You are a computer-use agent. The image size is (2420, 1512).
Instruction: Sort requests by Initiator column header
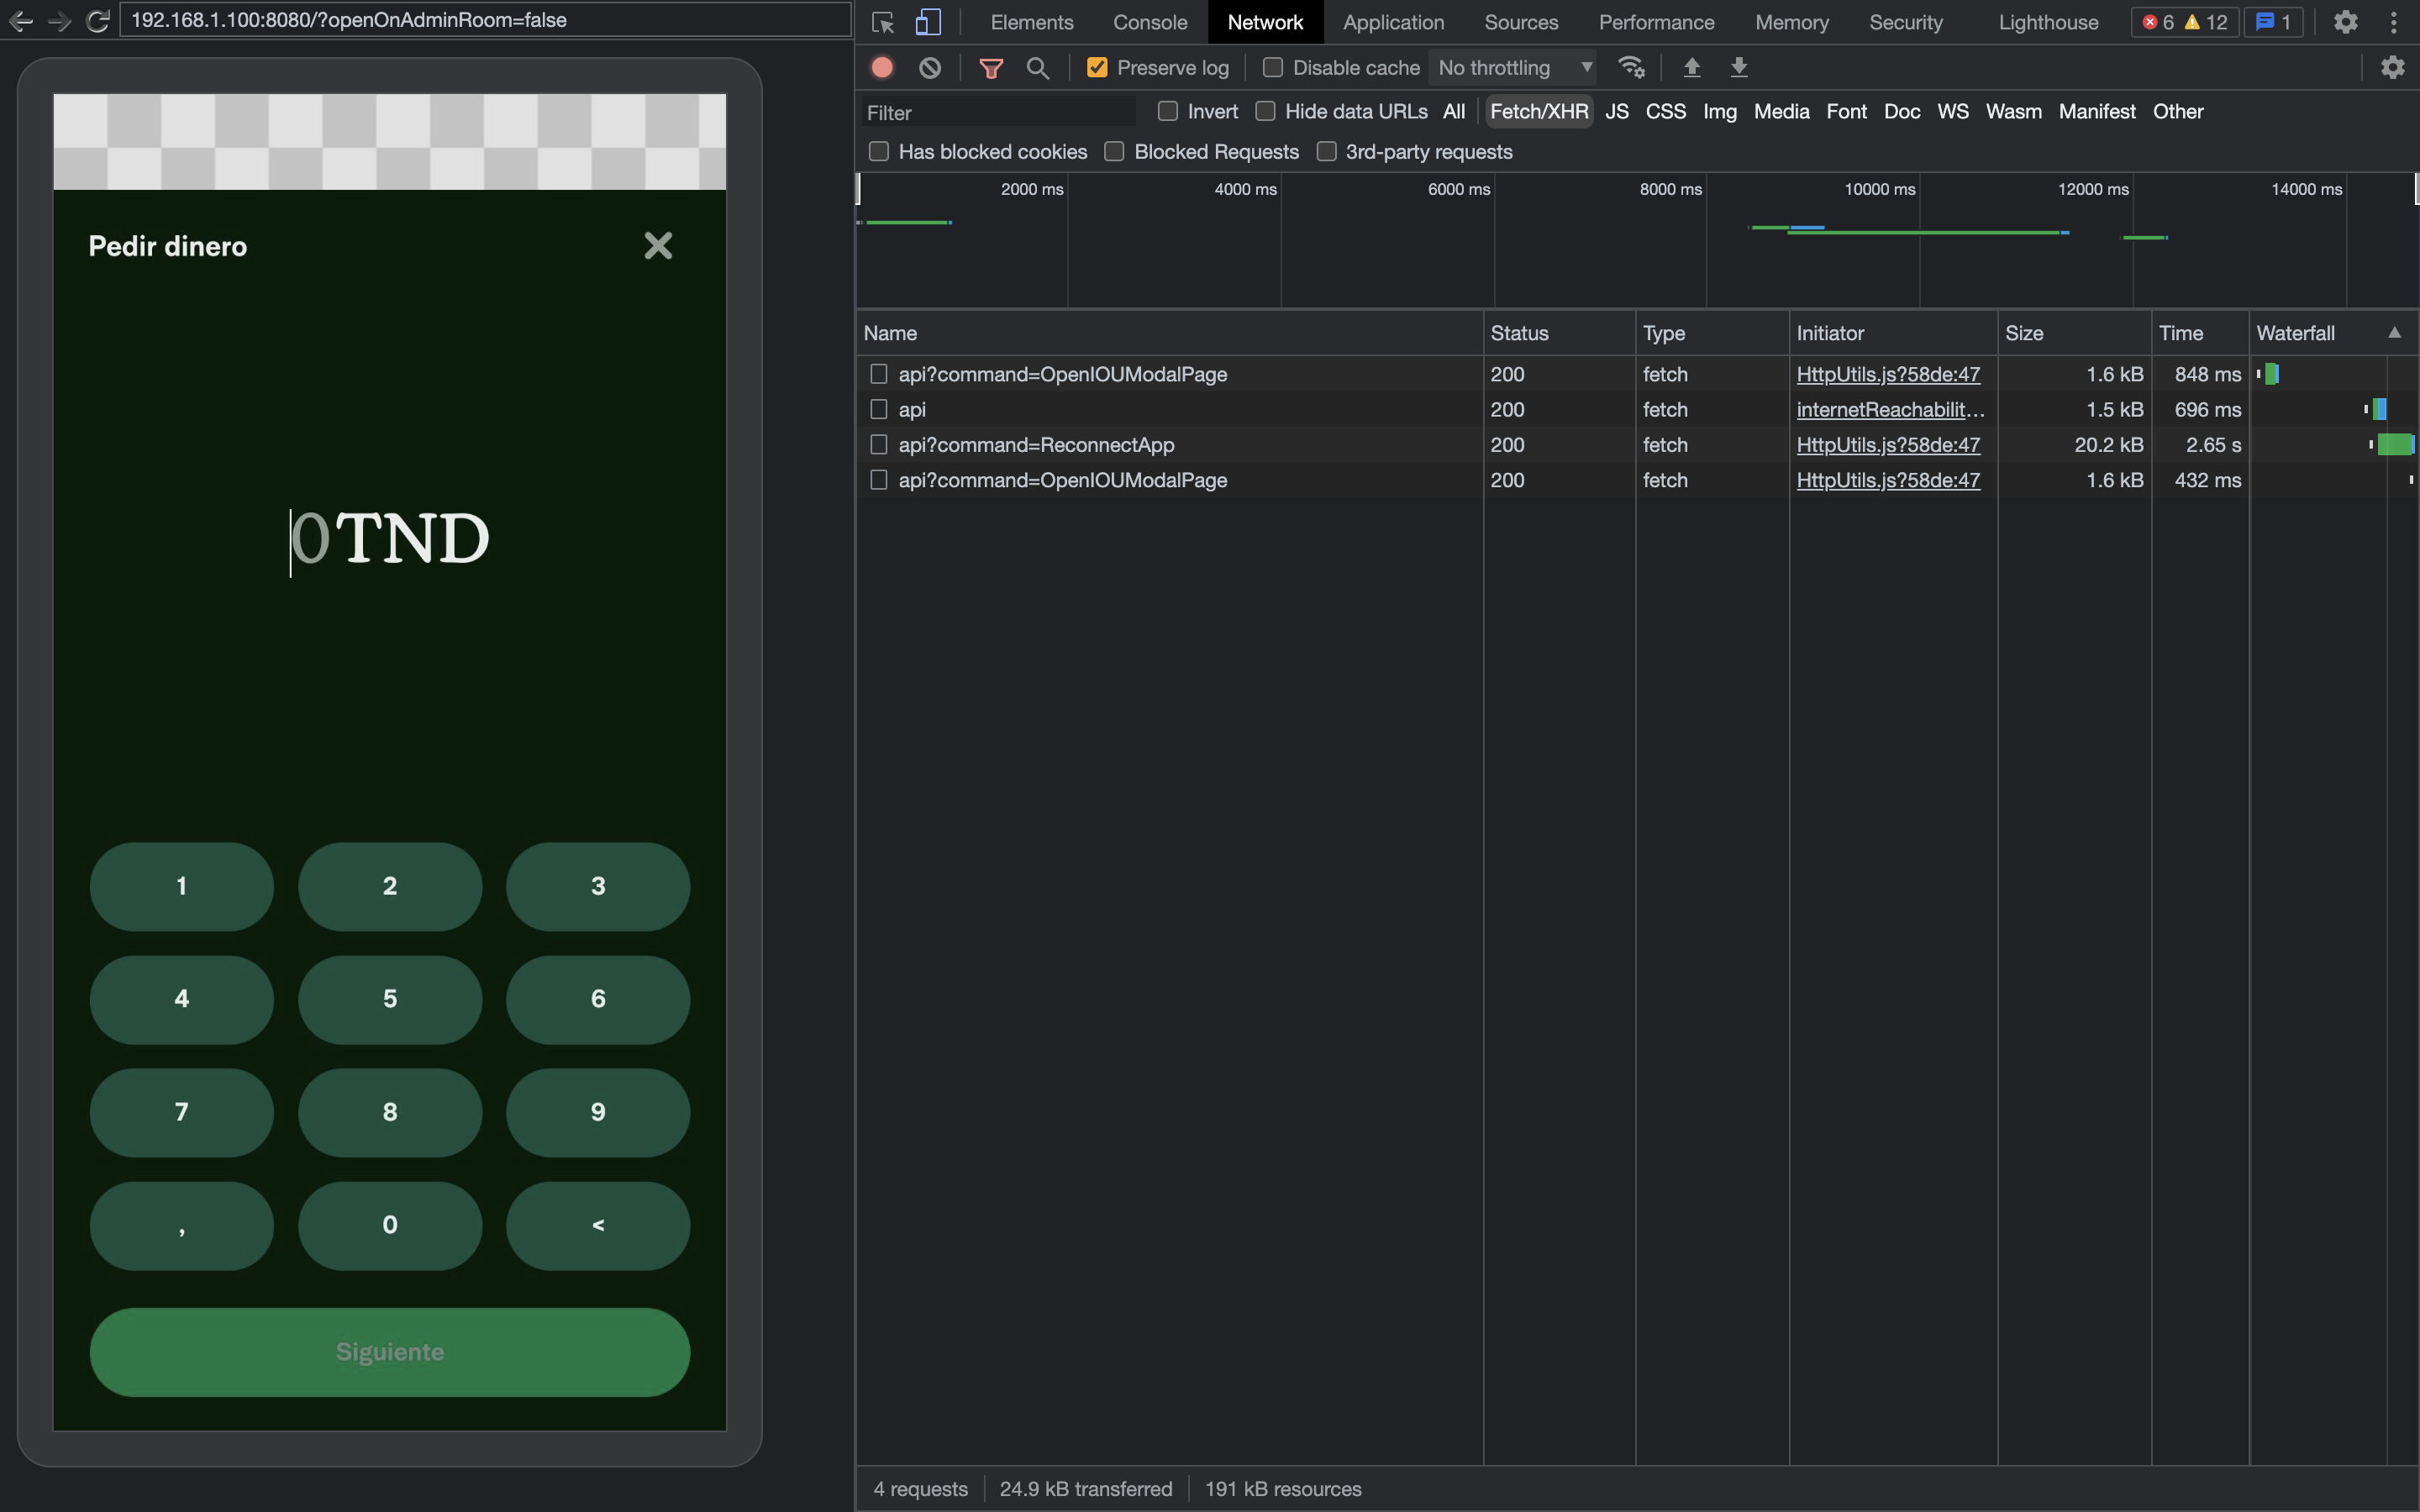(x=1893, y=333)
